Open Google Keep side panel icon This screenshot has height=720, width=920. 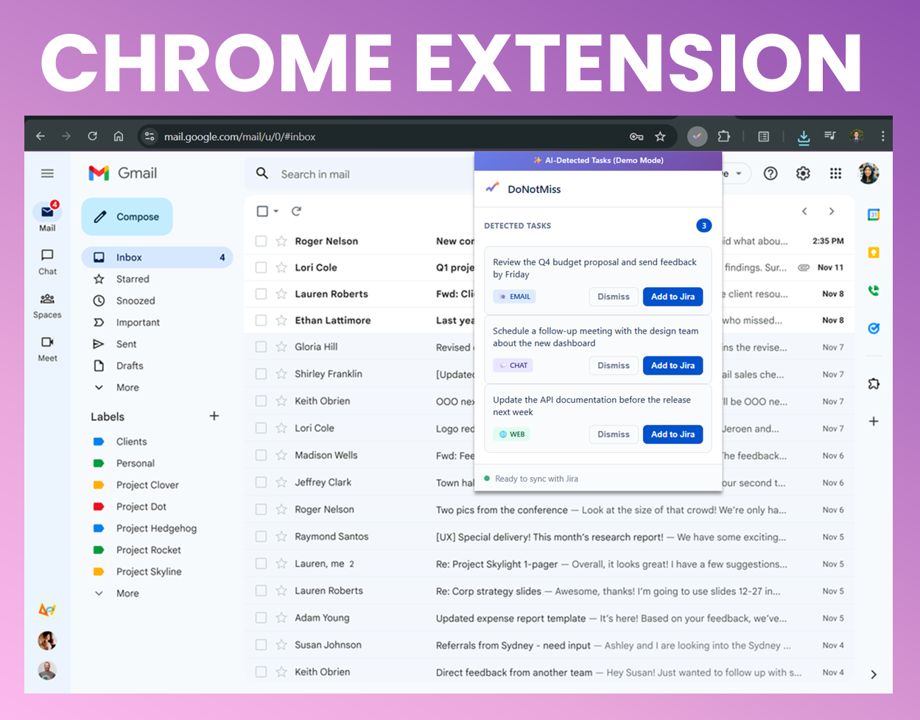[874, 253]
